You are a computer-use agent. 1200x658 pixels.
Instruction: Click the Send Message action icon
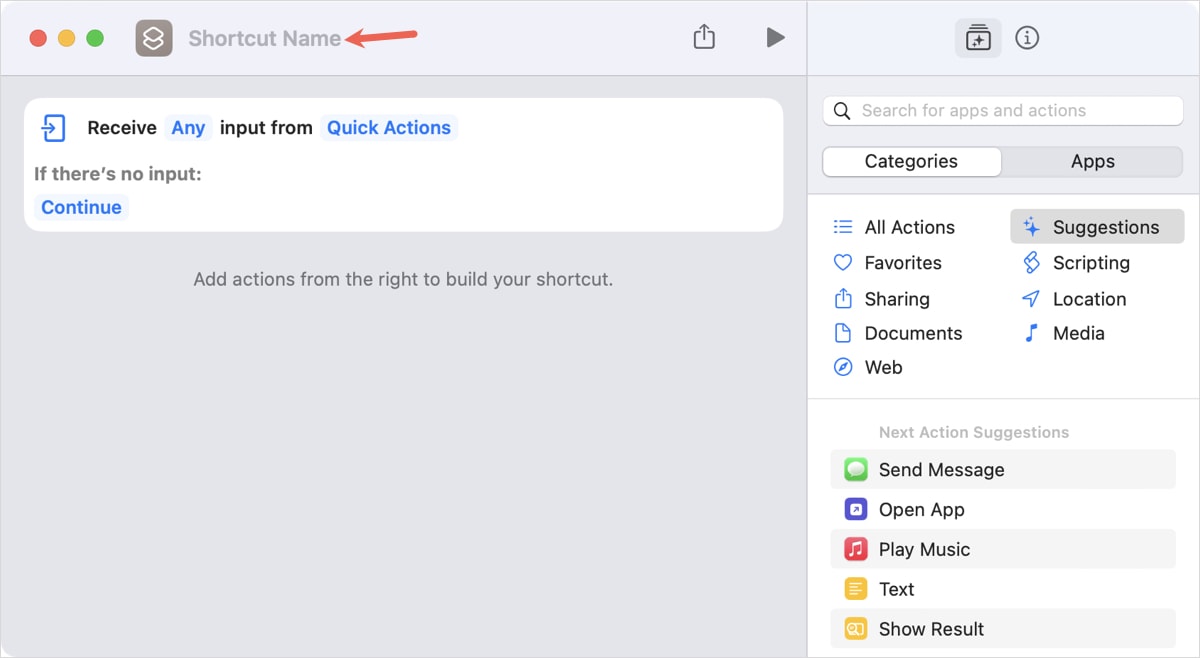click(855, 469)
